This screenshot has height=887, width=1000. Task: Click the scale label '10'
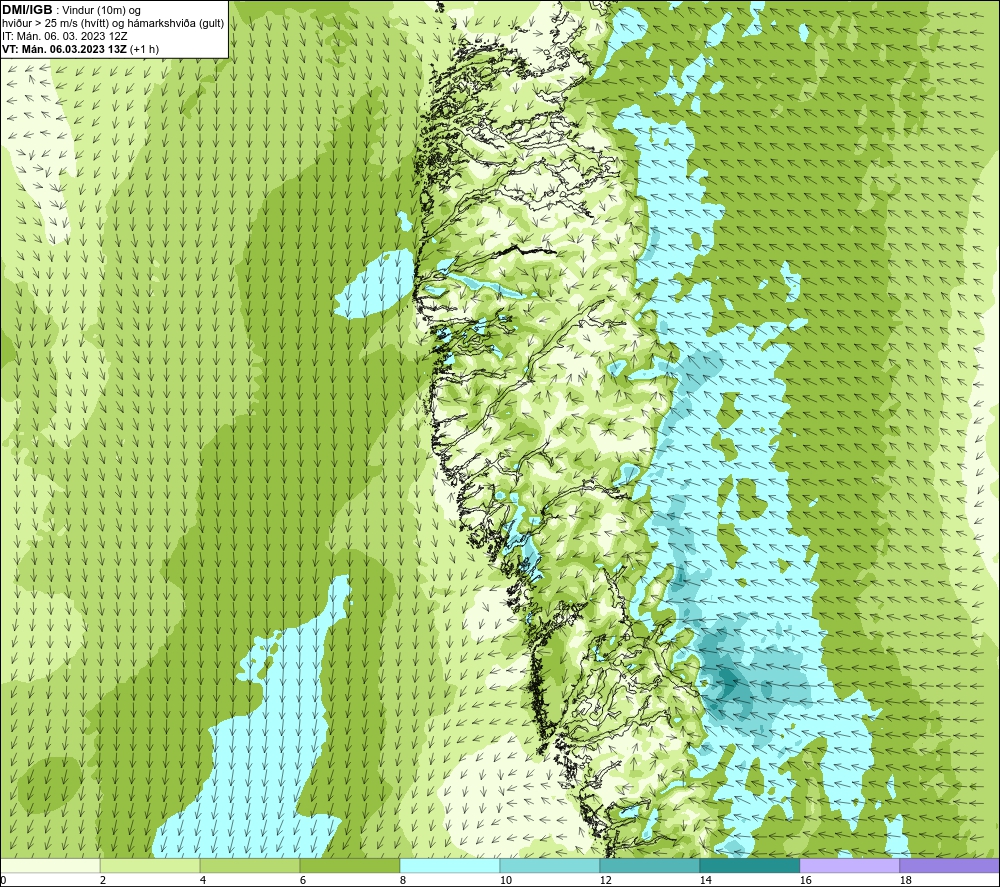click(x=505, y=881)
